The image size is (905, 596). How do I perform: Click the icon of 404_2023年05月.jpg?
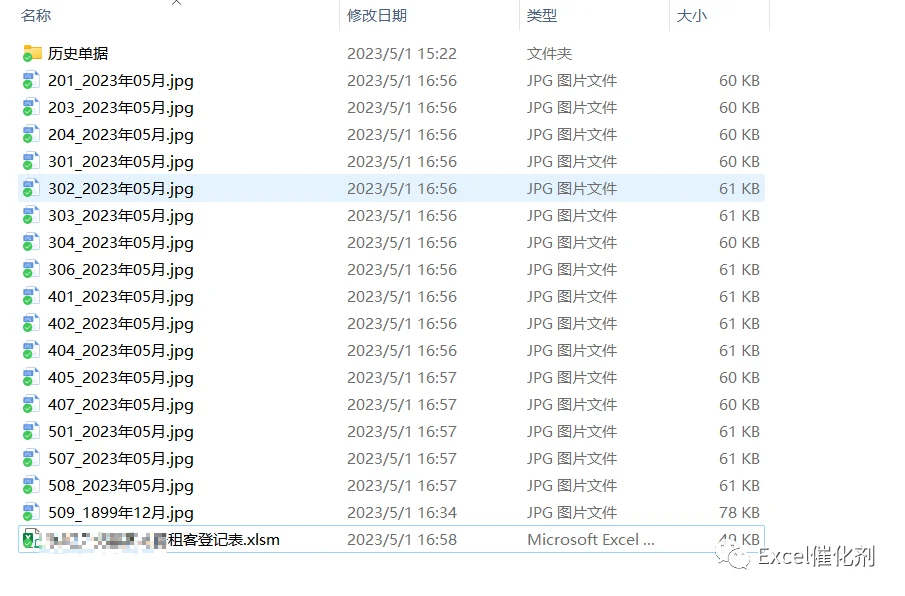[x=31, y=351]
